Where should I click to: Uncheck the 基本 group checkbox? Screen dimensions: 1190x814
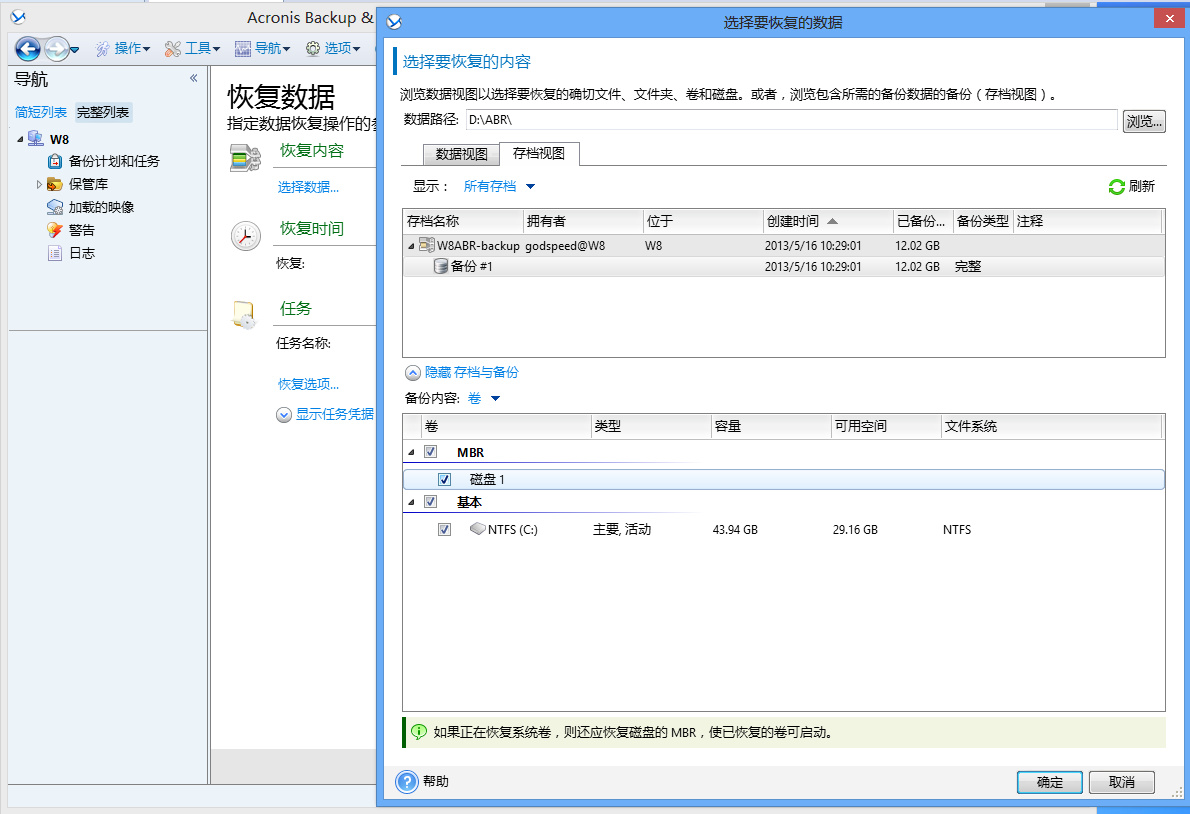click(x=430, y=502)
